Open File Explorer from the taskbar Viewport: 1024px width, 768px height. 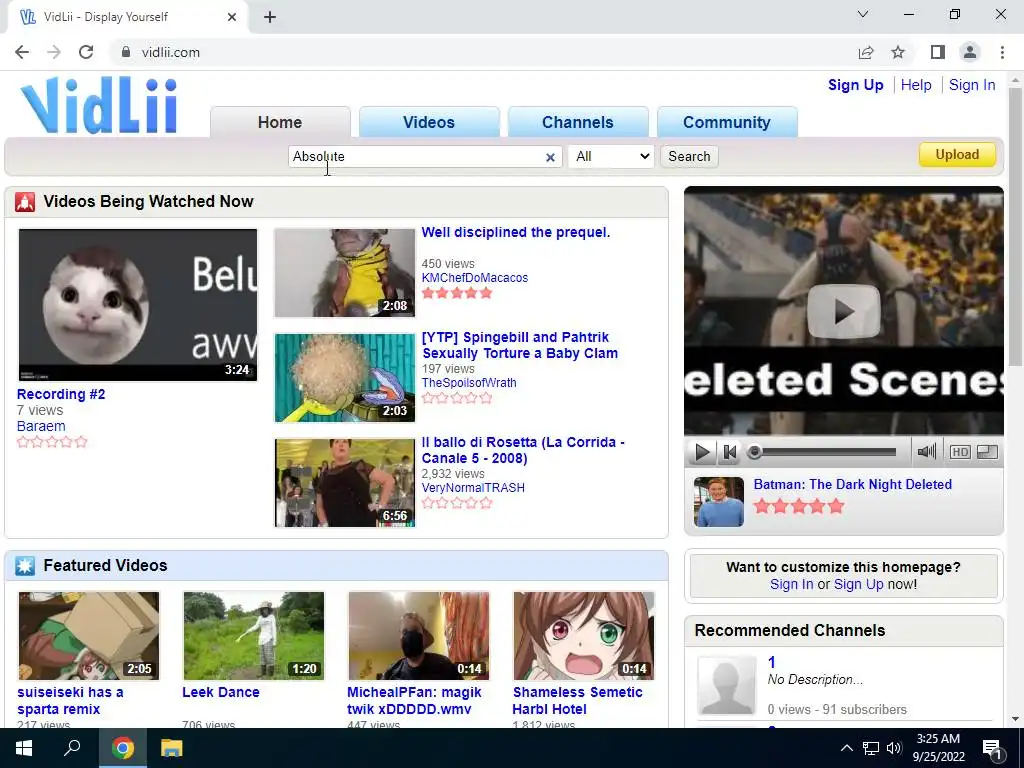pyautogui.click(x=172, y=748)
